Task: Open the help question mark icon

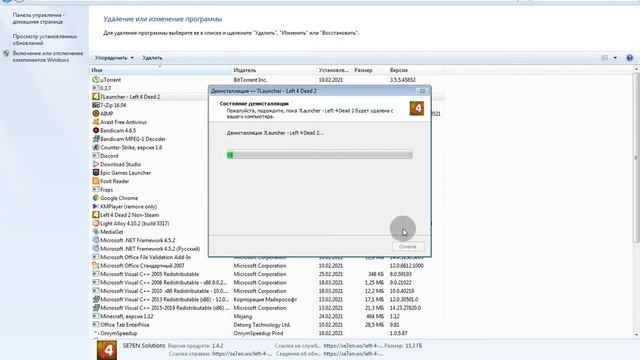Action: [x=629, y=58]
